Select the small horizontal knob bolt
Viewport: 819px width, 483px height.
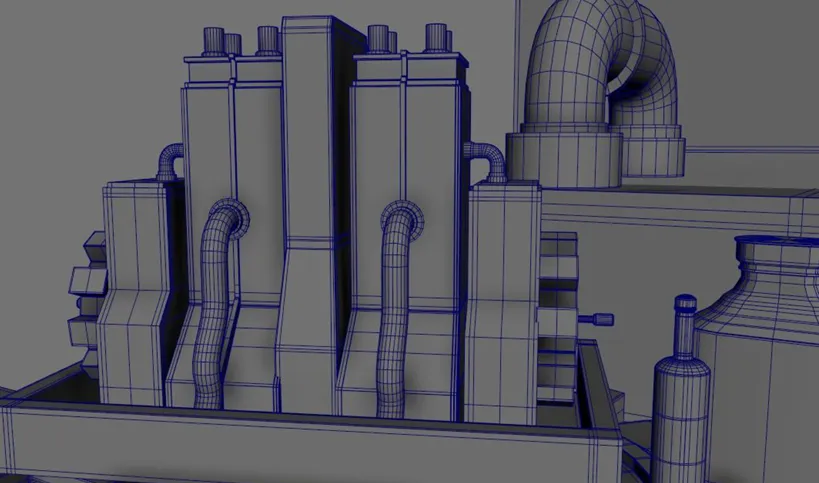click(x=596, y=319)
